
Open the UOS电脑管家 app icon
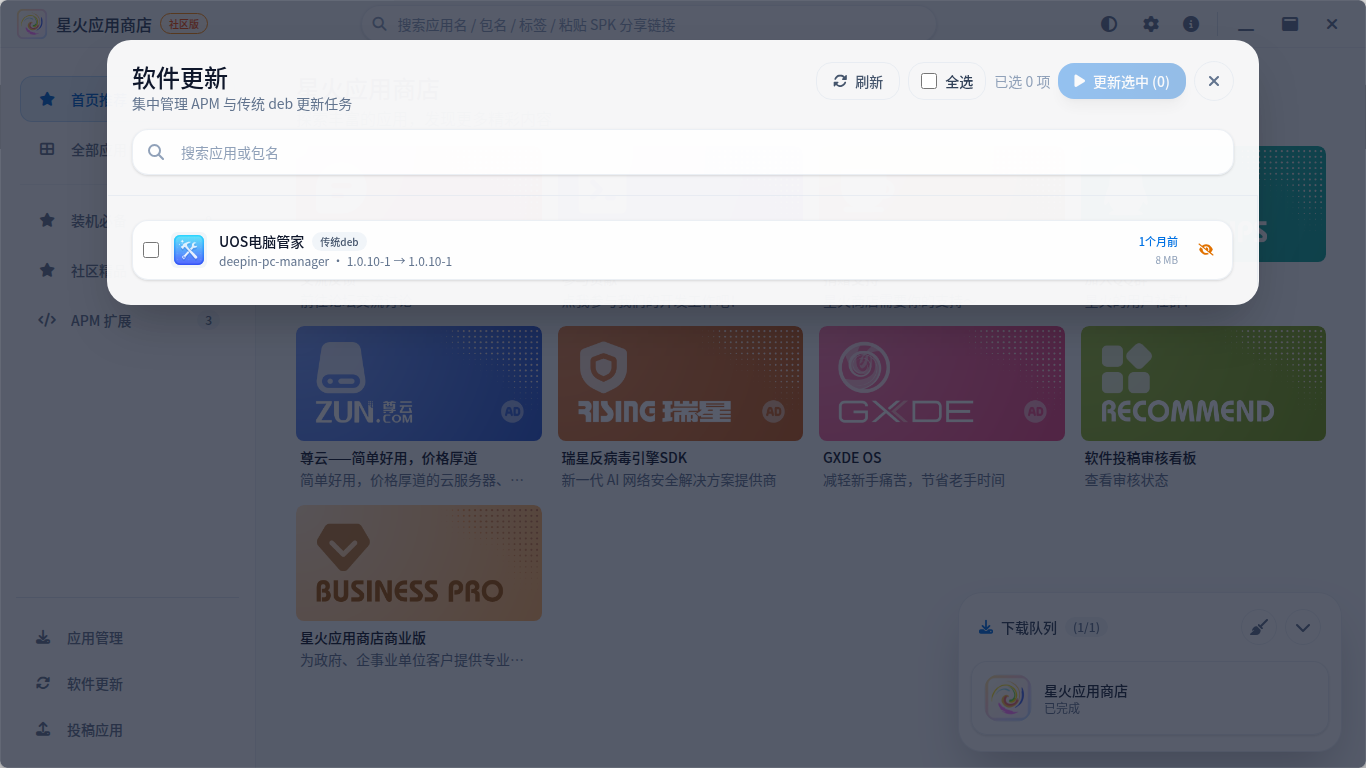pos(189,250)
